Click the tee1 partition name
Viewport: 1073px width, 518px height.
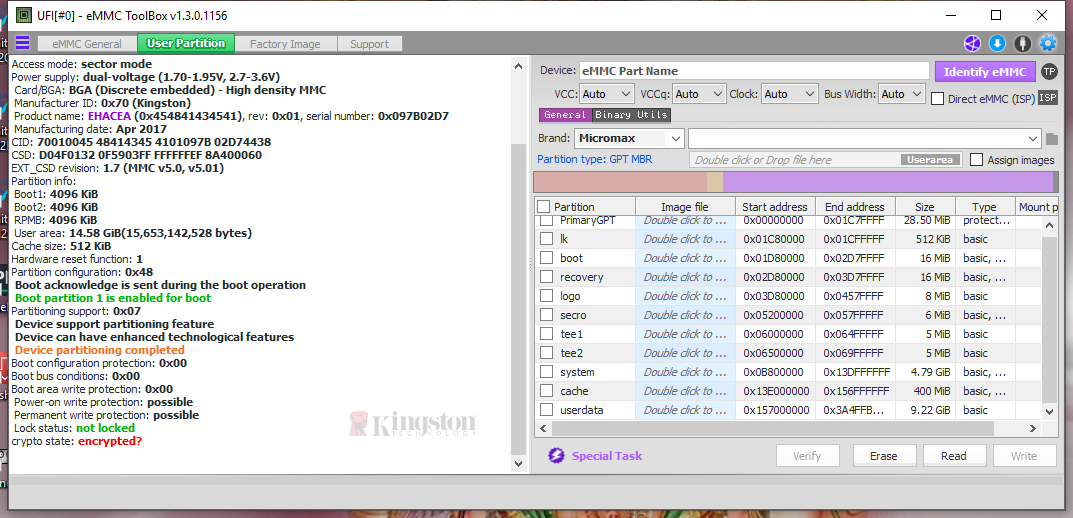571,334
